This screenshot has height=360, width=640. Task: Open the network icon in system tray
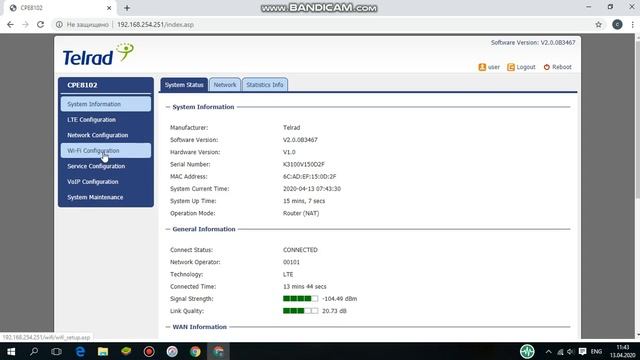(x=560, y=352)
